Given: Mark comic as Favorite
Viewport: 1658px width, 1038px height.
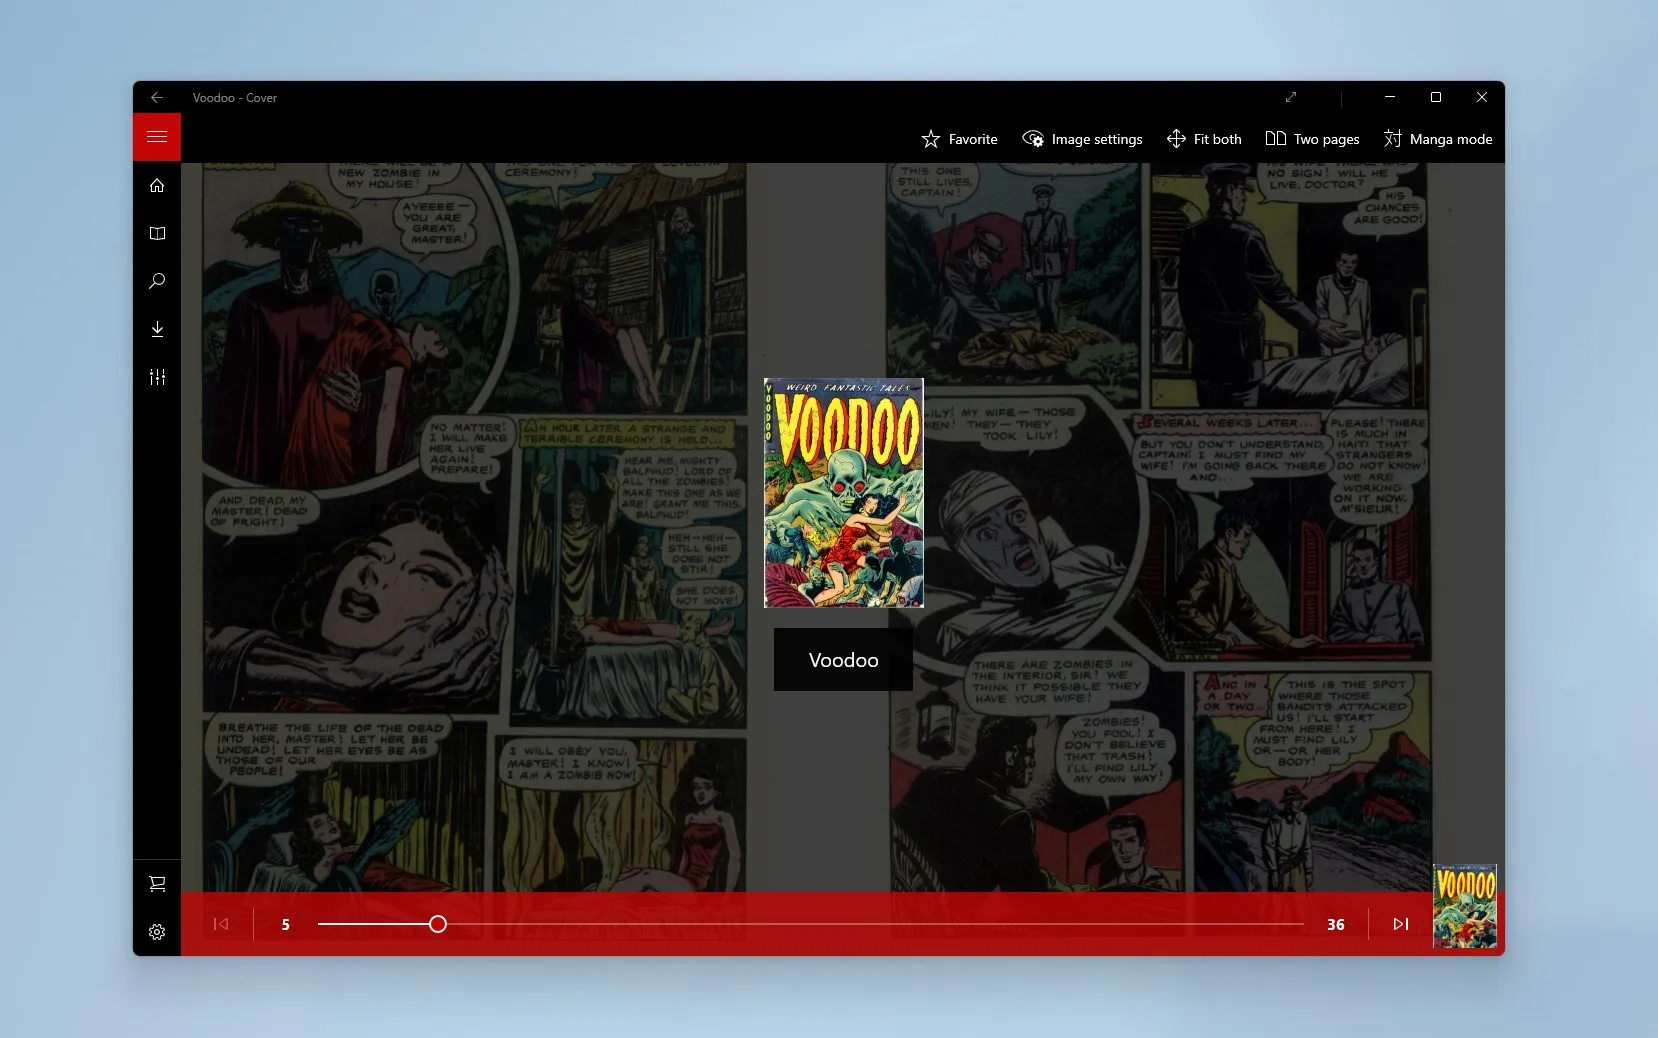Looking at the screenshot, I should (959, 139).
